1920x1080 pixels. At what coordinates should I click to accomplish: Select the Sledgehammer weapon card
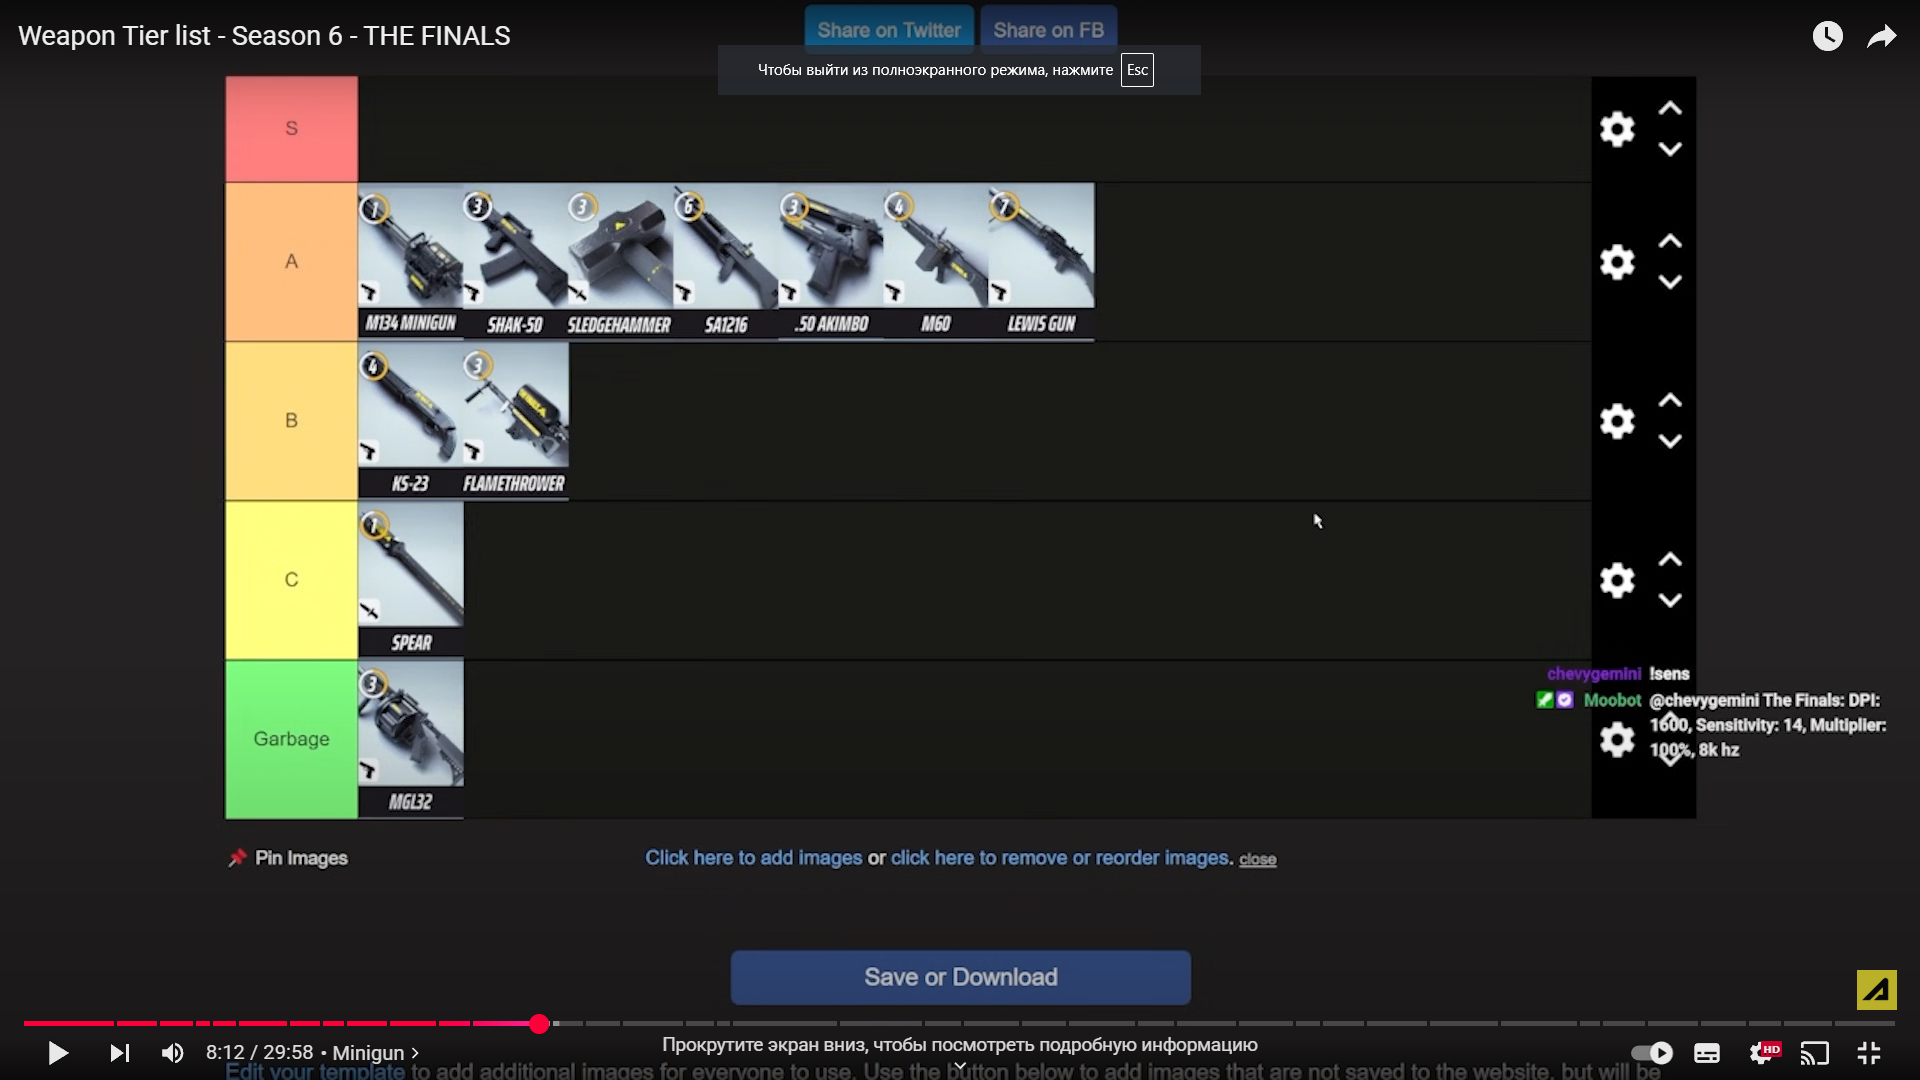pos(621,262)
